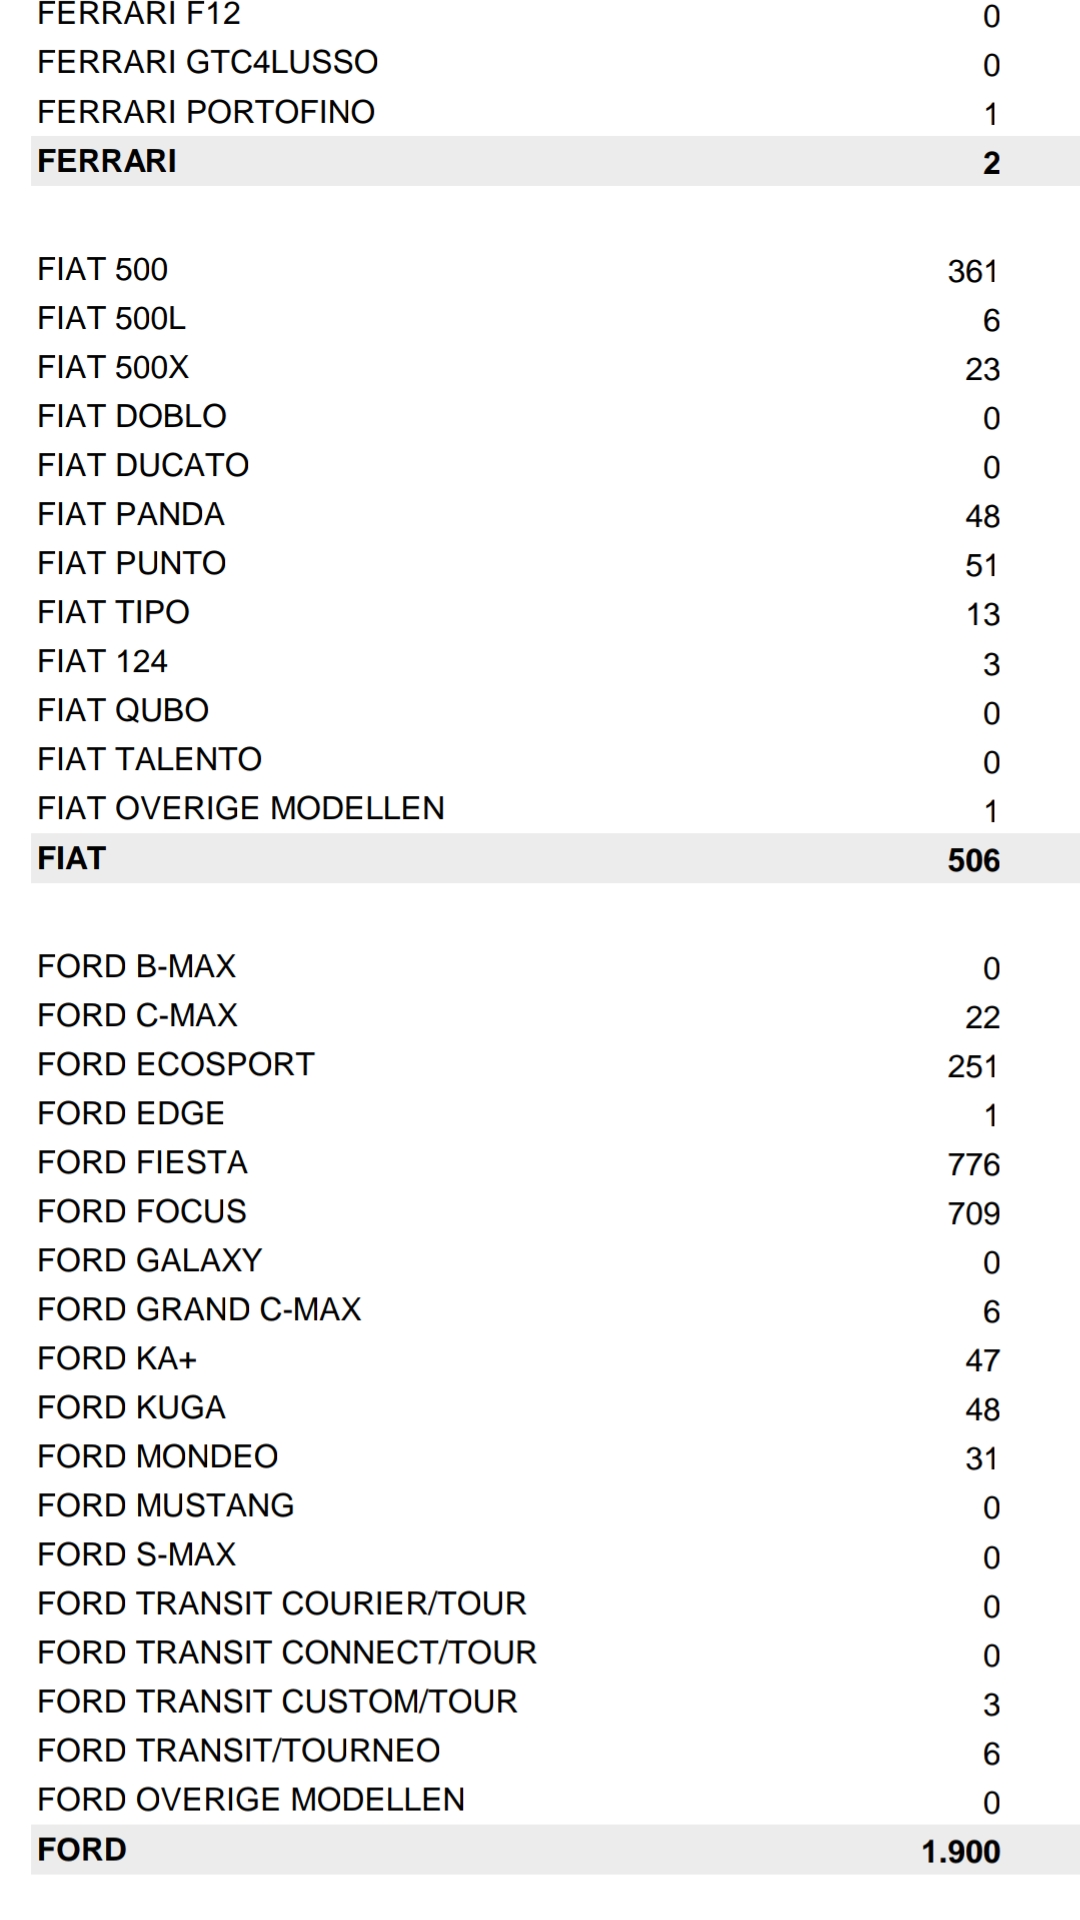This screenshot has height=1920, width=1080.
Task: Click the bold FIAT subtotal label
Action: click(72, 858)
